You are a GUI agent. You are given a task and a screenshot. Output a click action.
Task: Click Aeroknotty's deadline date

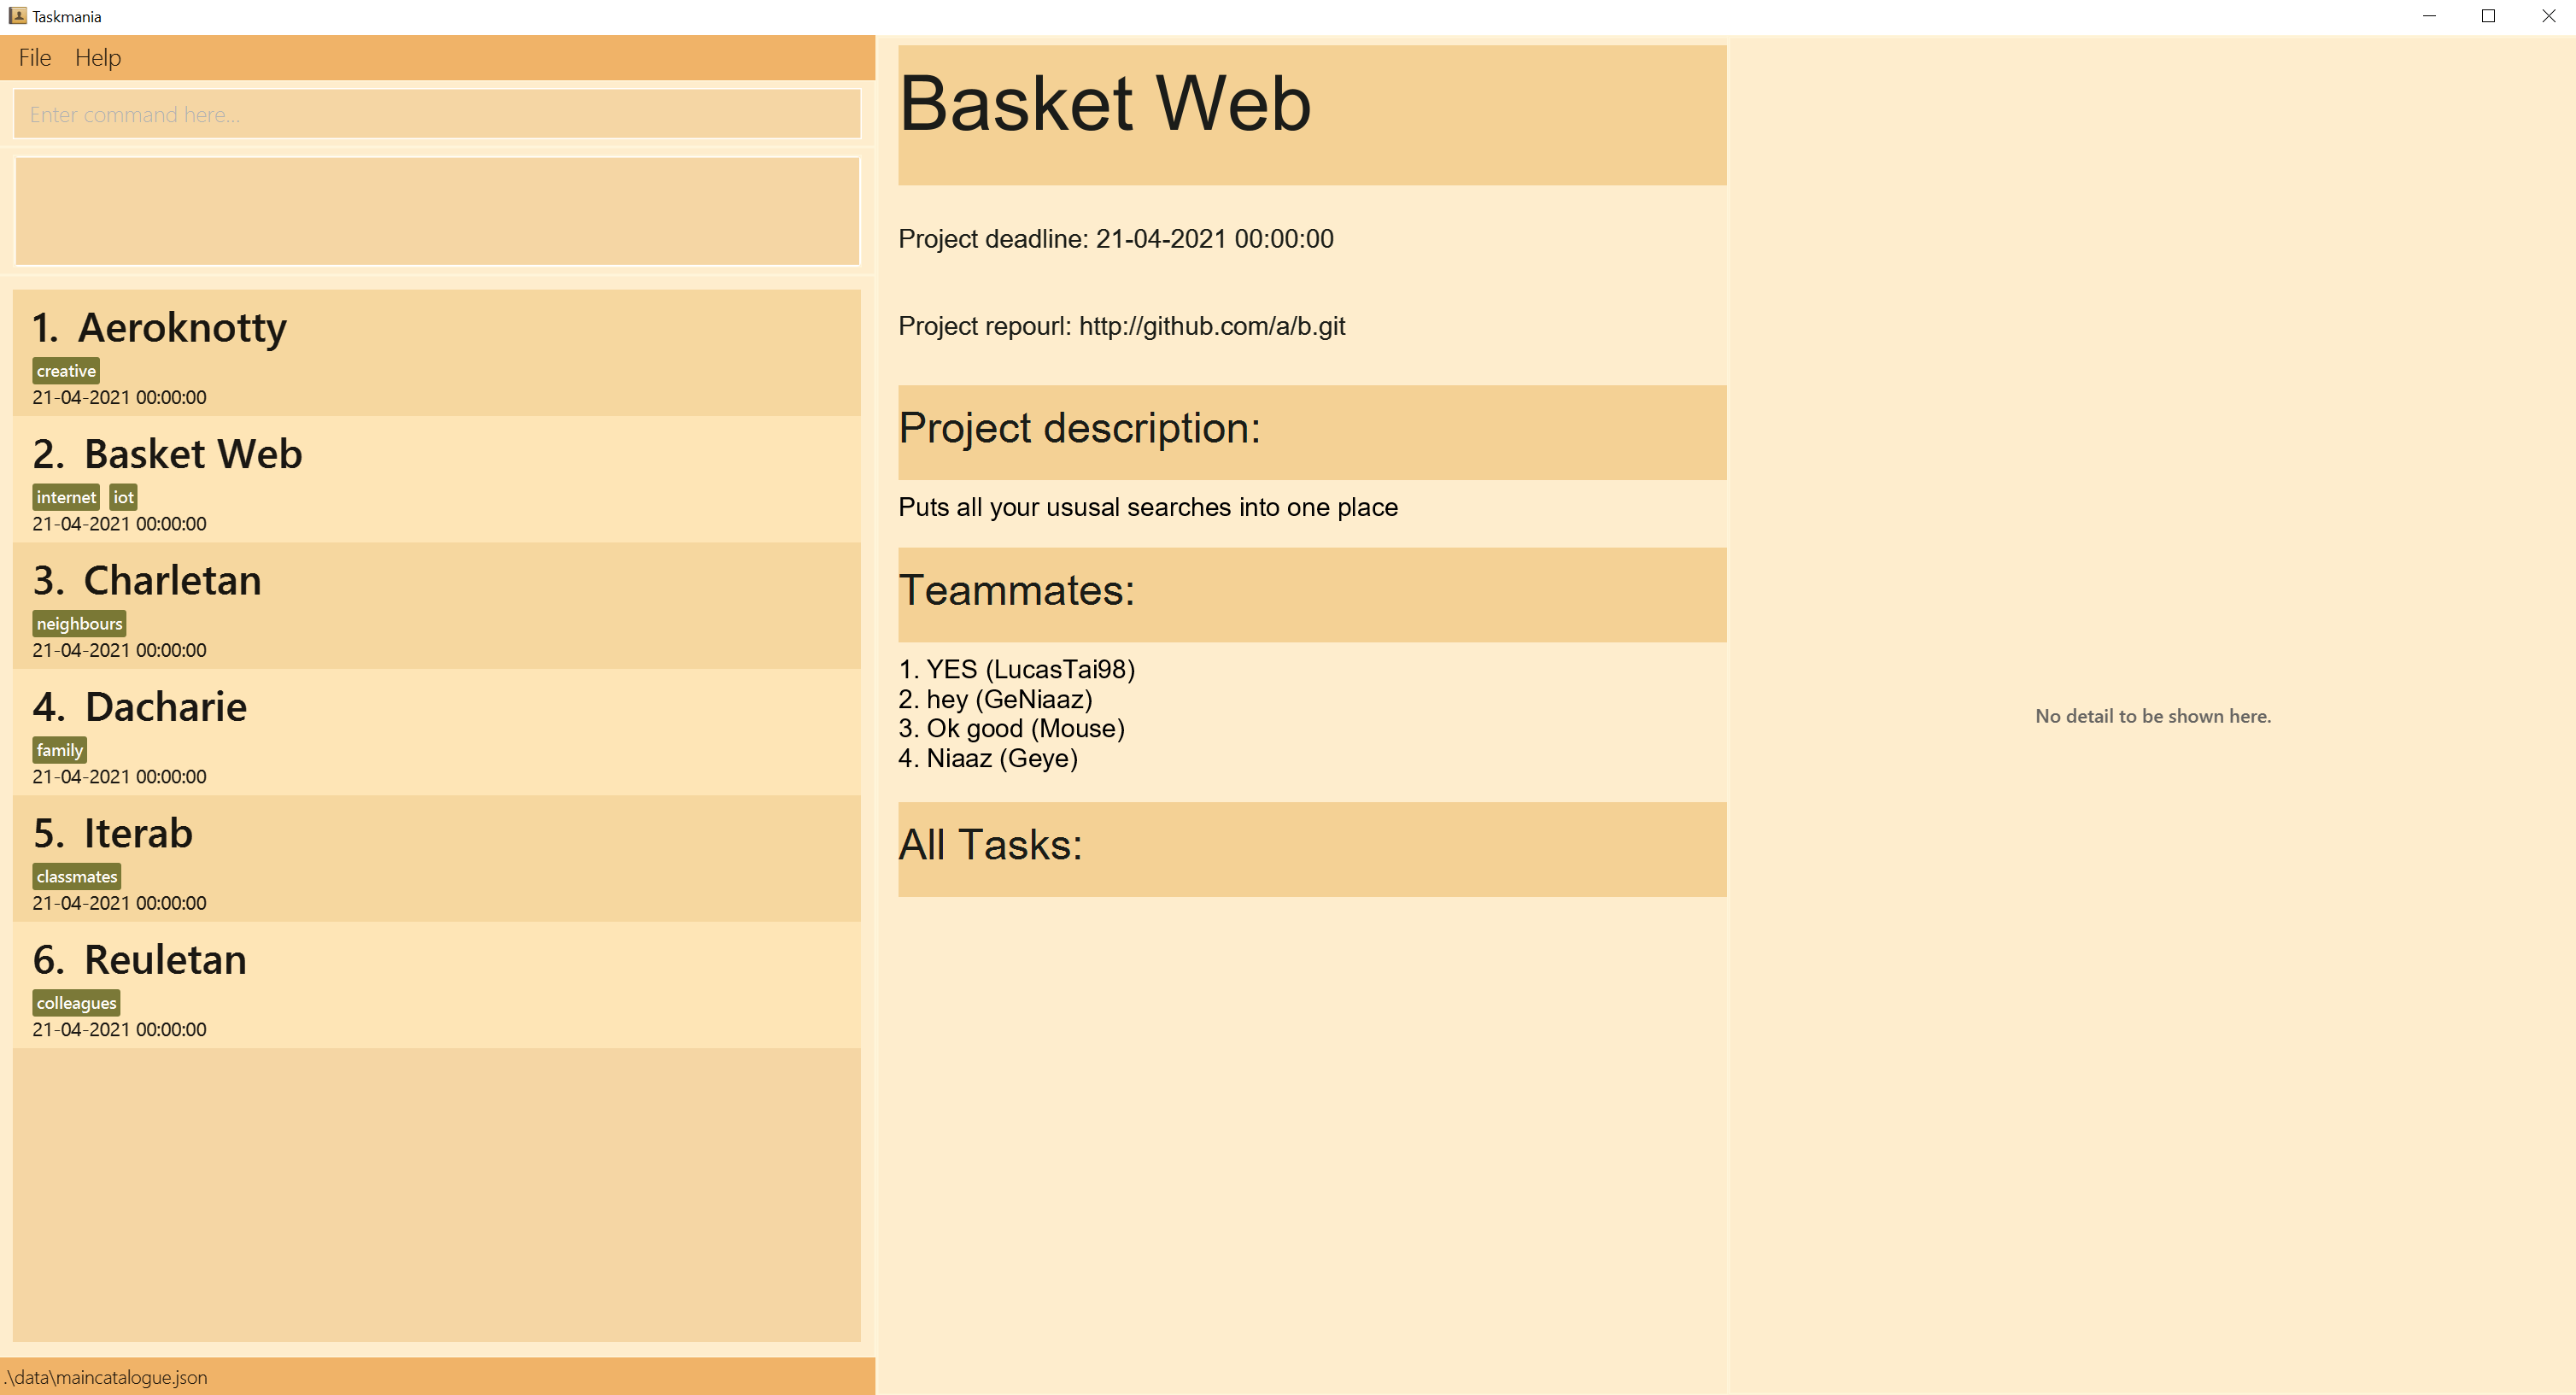pyautogui.click(x=119, y=398)
